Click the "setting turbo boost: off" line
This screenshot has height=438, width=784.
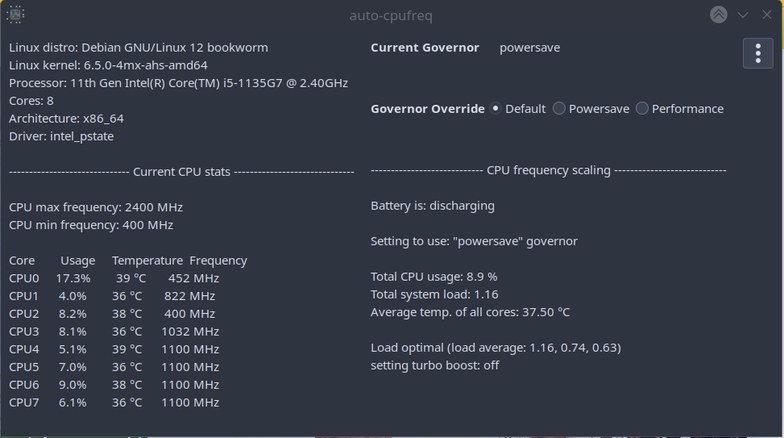coord(434,366)
